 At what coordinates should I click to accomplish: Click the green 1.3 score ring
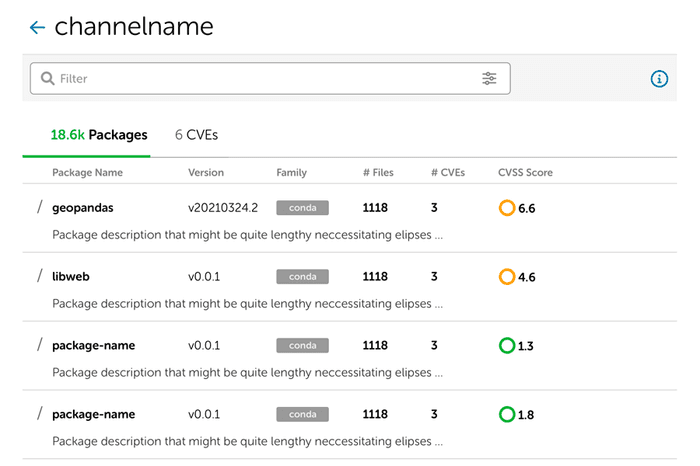tap(506, 346)
